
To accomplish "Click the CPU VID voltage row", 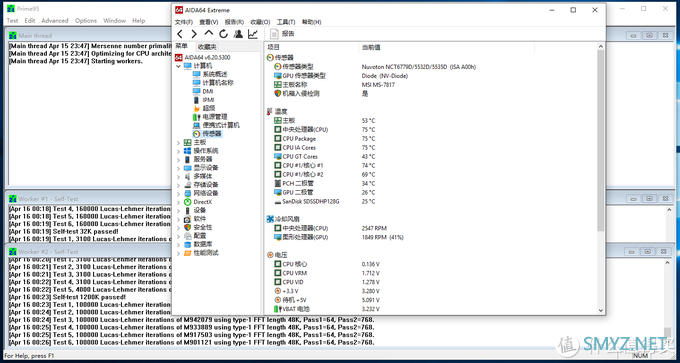I will click(x=430, y=282).
